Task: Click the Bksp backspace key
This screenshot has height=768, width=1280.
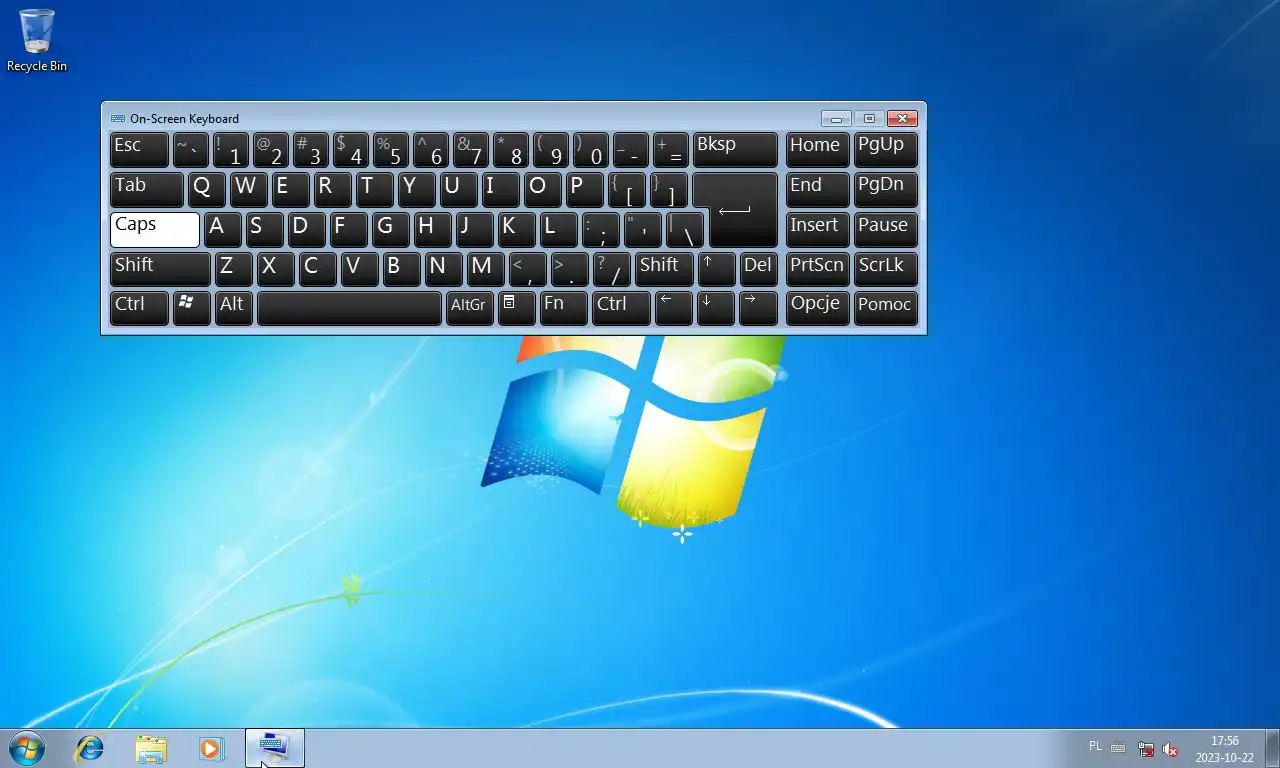Action: pos(735,150)
